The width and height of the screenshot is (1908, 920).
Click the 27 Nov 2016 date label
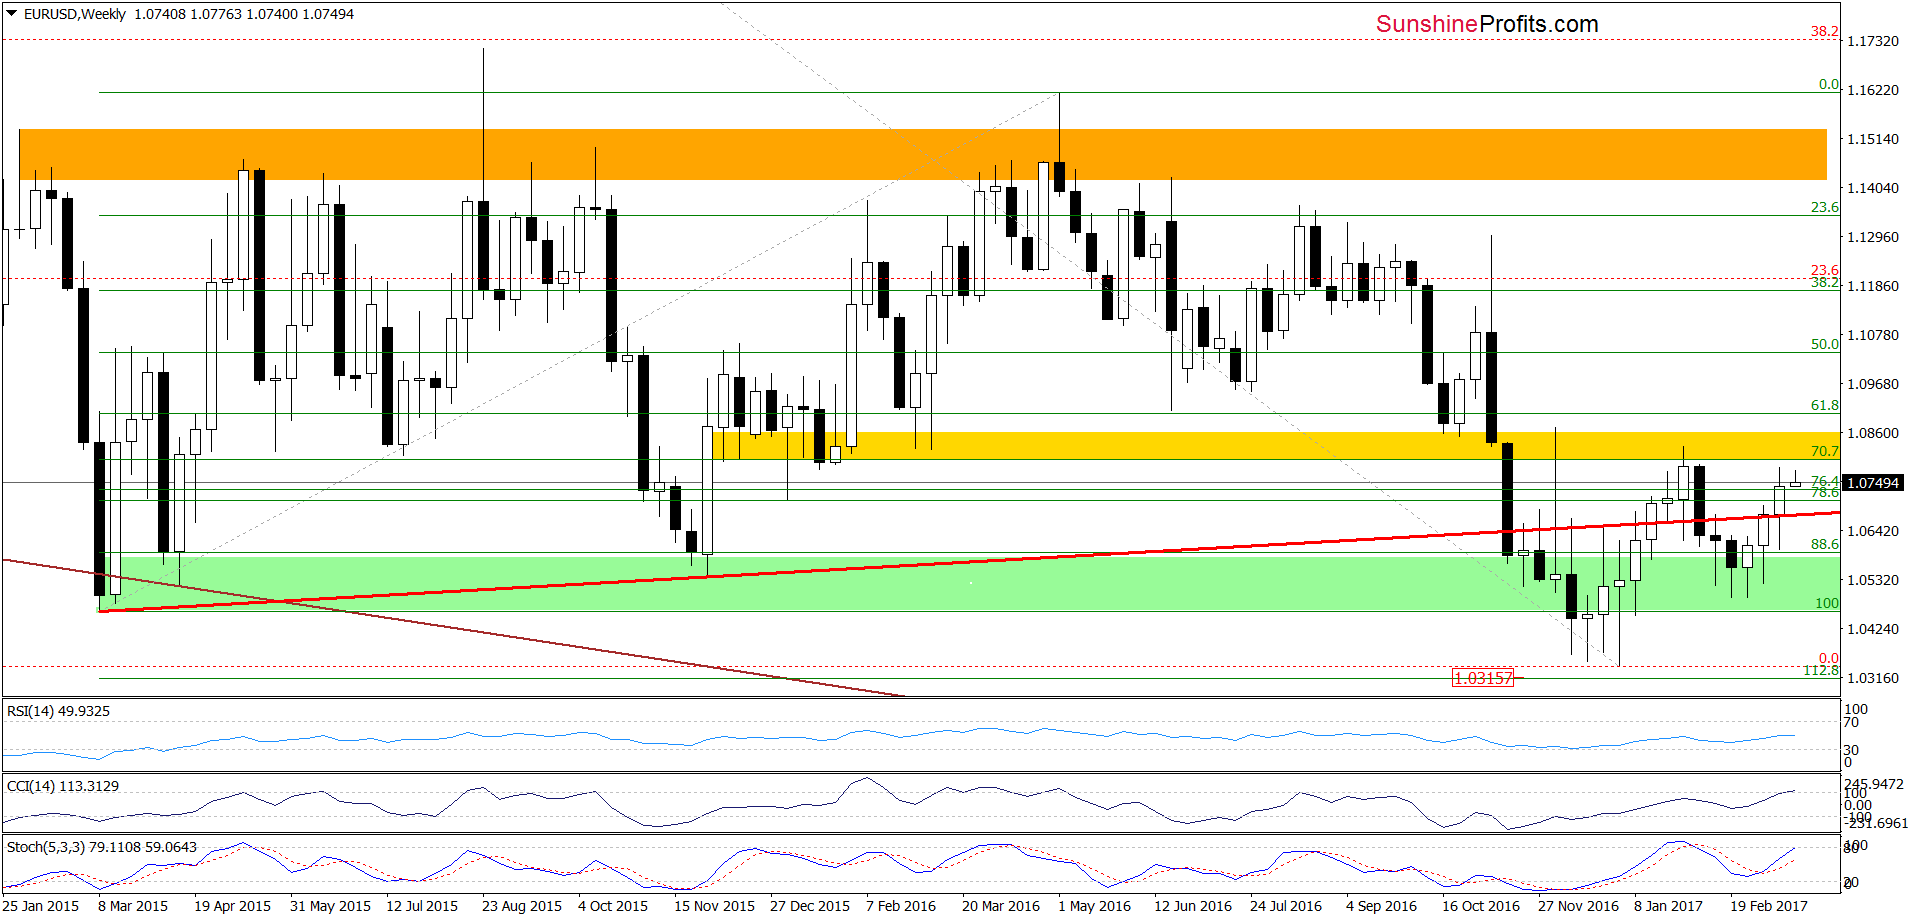click(x=1578, y=906)
